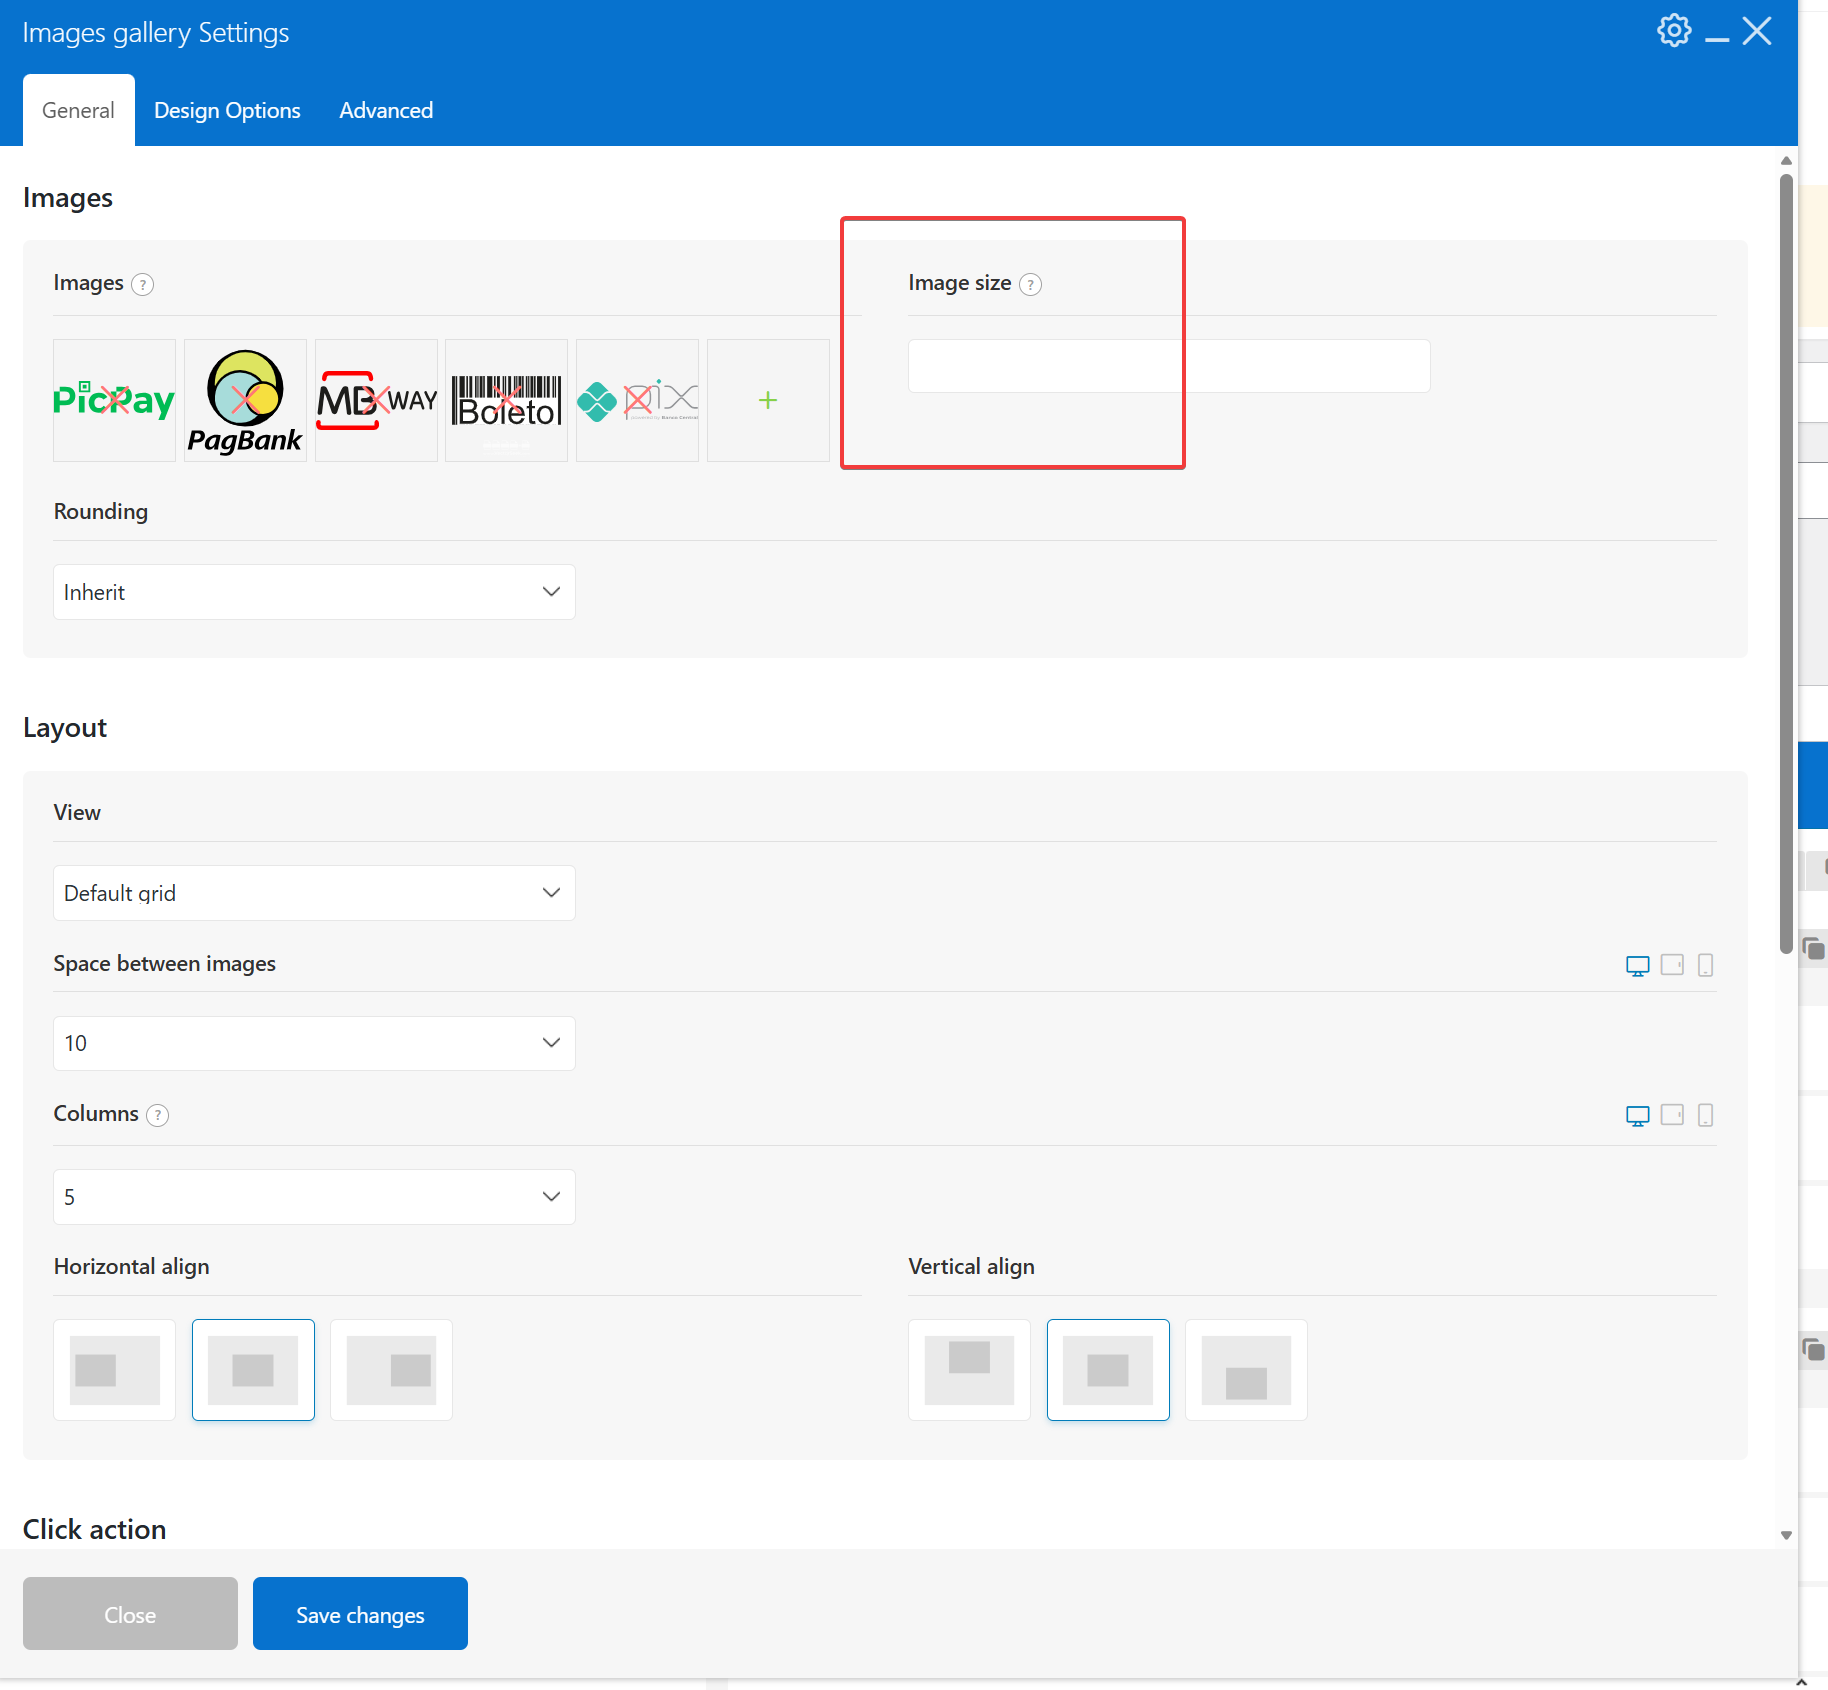1828x1690 pixels.
Task: Select desktop device icon for Space between images
Action: (1637, 965)
